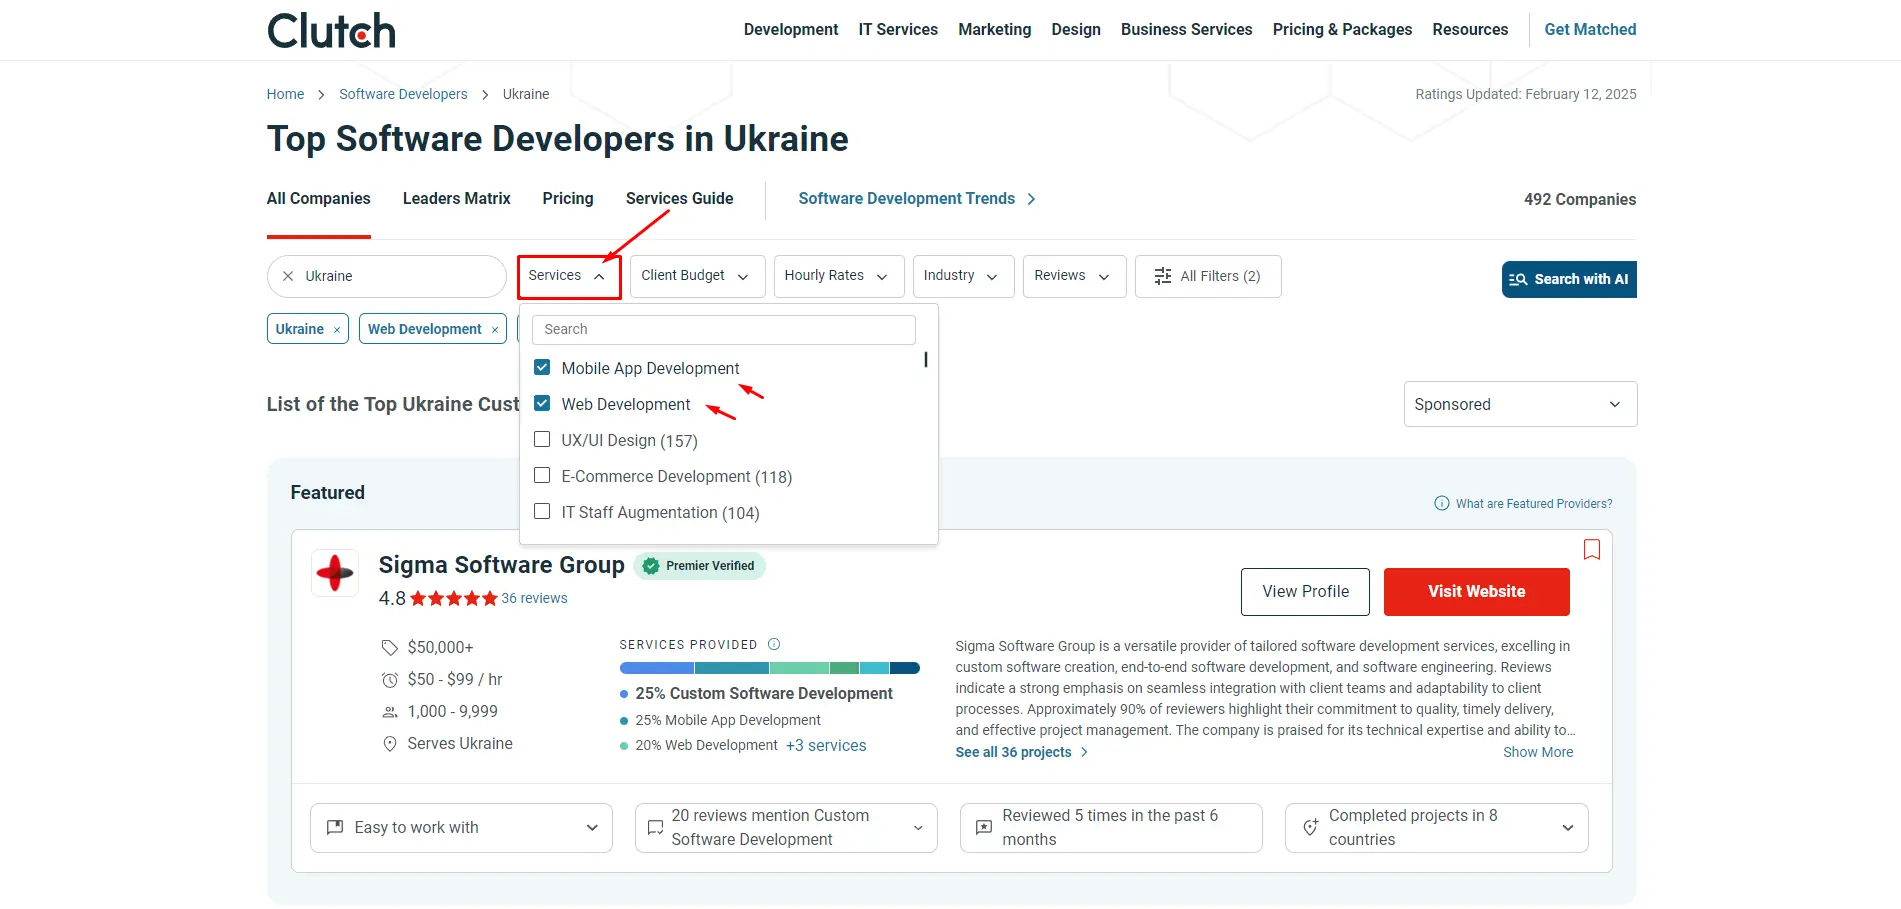
Task: Click the Search with AI button
Action: (x=1569, y=279)
